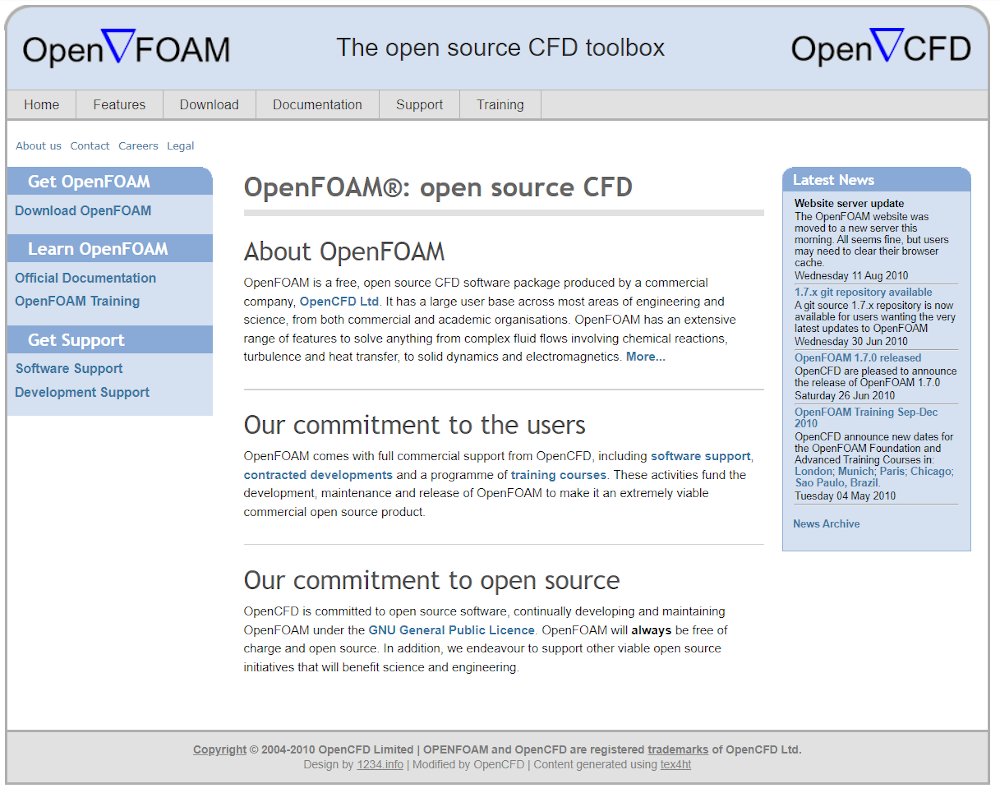
Task: Click the trademarks footer link
Action: (678, 750)
